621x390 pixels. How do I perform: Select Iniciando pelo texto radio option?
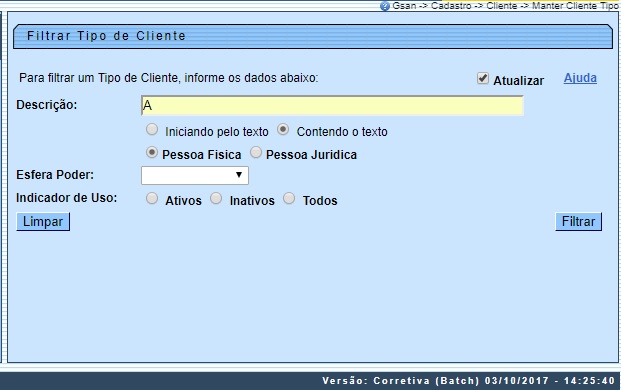pyautogui.click(x=152, y=129)
